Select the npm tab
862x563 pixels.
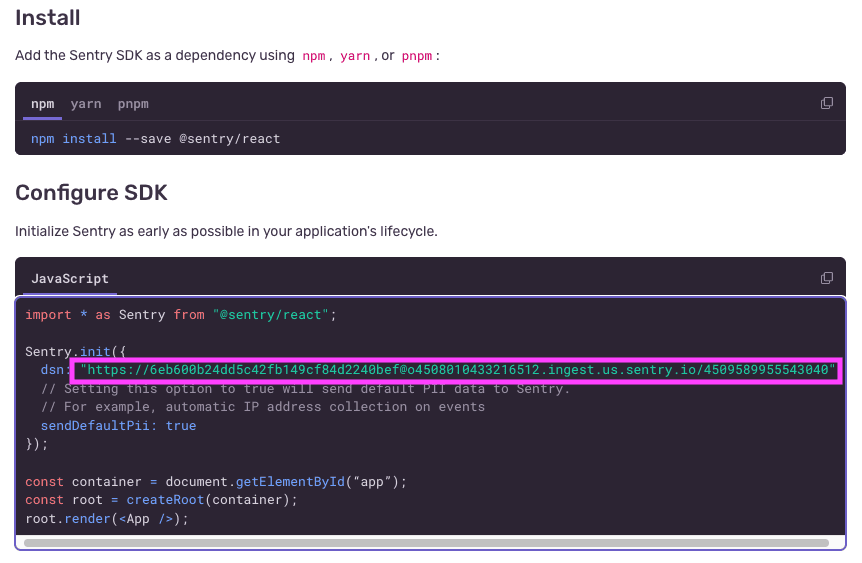click(x=42, y=104)
